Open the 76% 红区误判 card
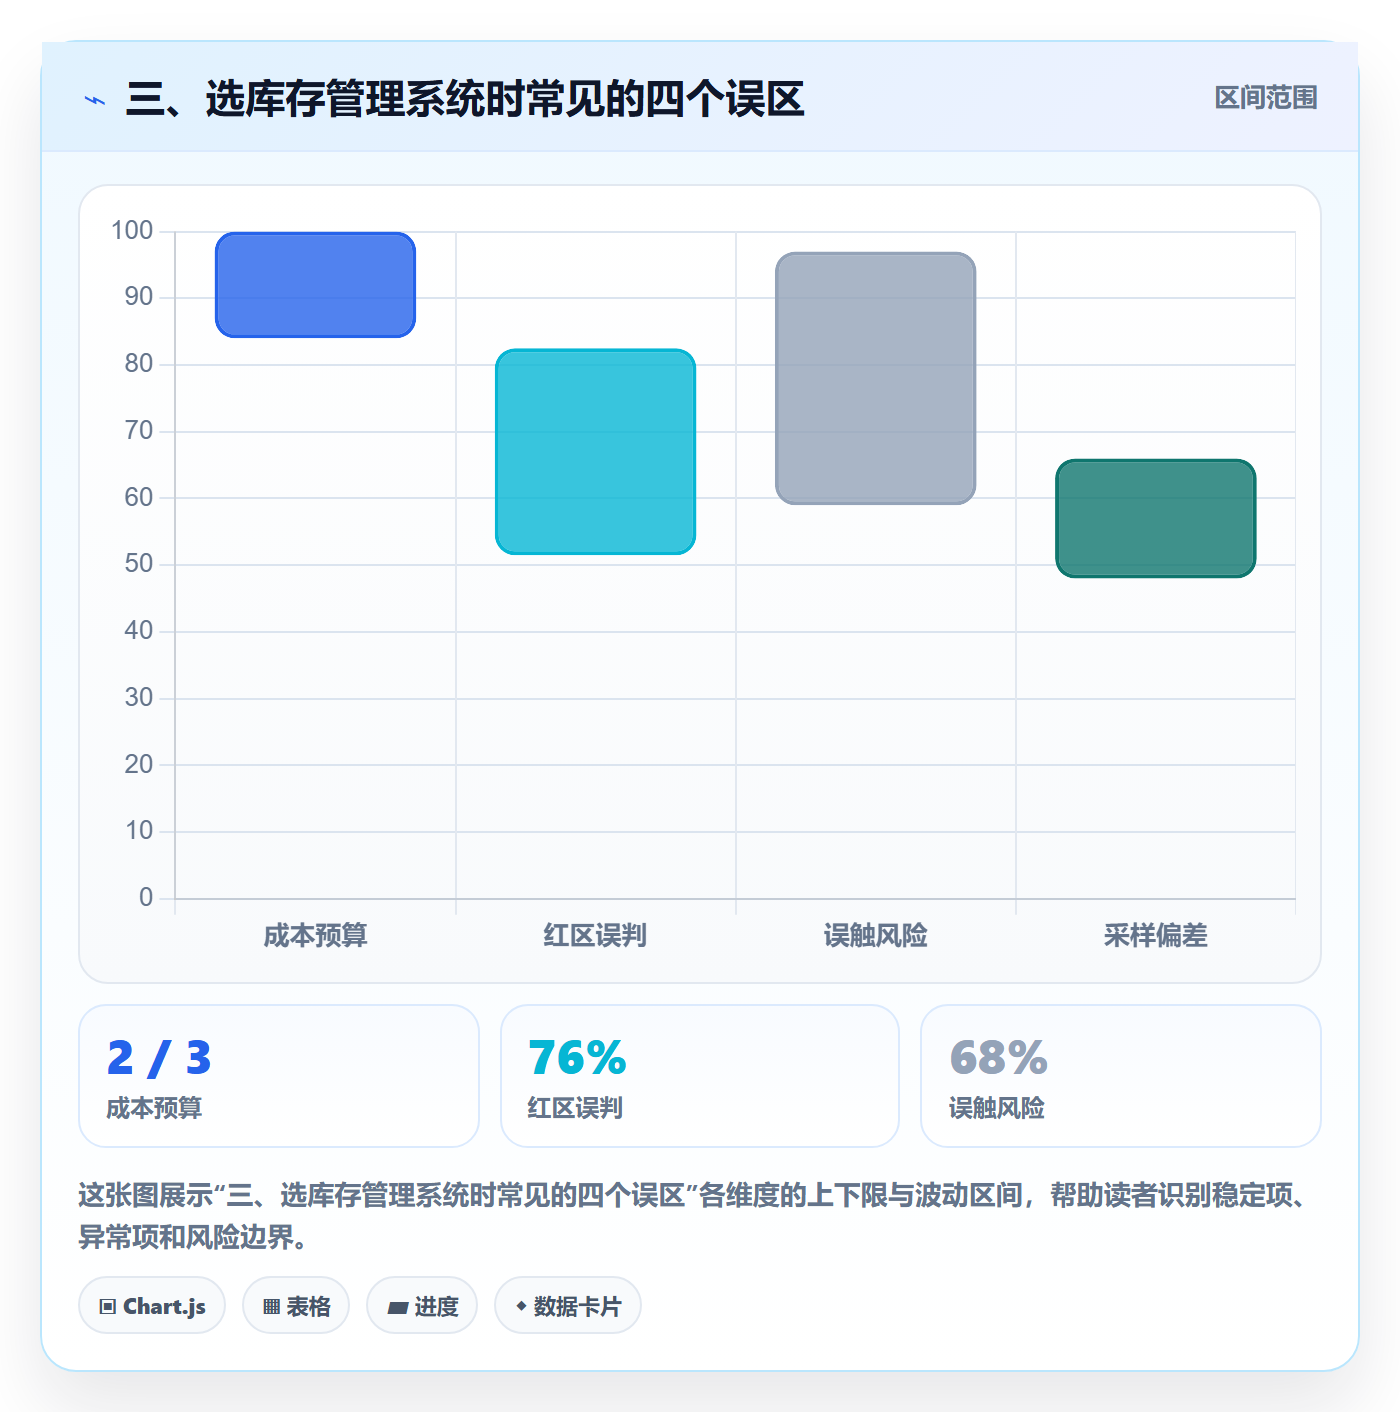1400x1412 pixels. 700,1076
